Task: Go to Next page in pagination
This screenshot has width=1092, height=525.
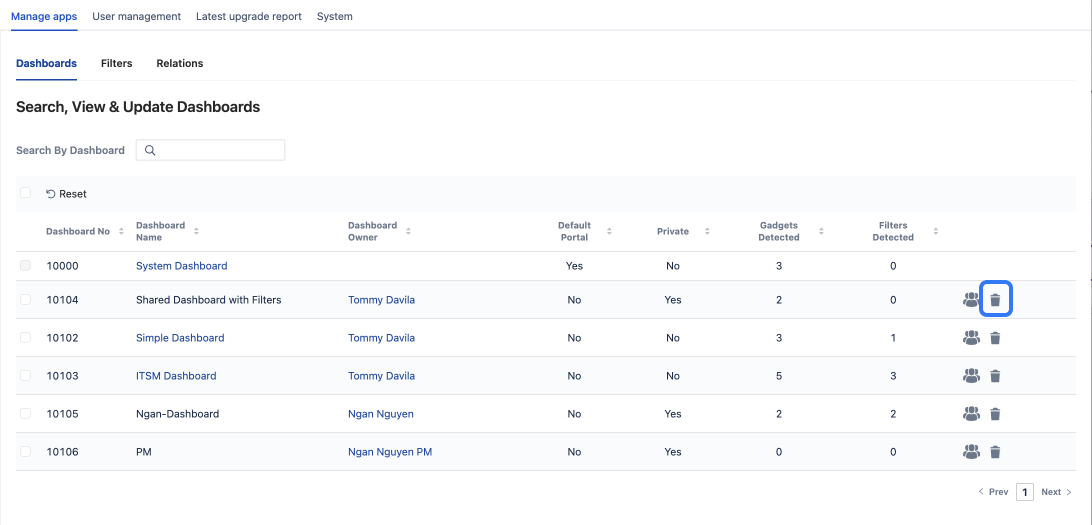Action: point(1056,492)
